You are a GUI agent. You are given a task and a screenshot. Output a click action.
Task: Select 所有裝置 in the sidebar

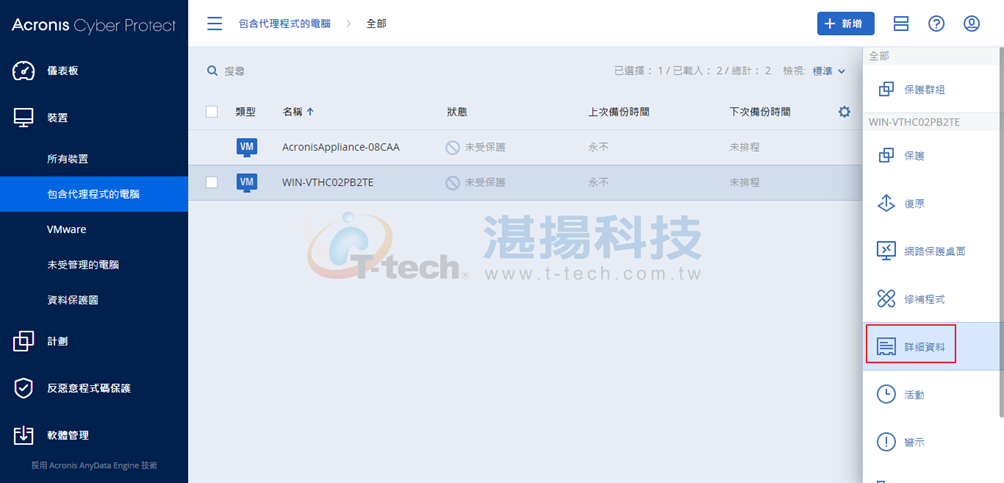(x=67, y=159)
